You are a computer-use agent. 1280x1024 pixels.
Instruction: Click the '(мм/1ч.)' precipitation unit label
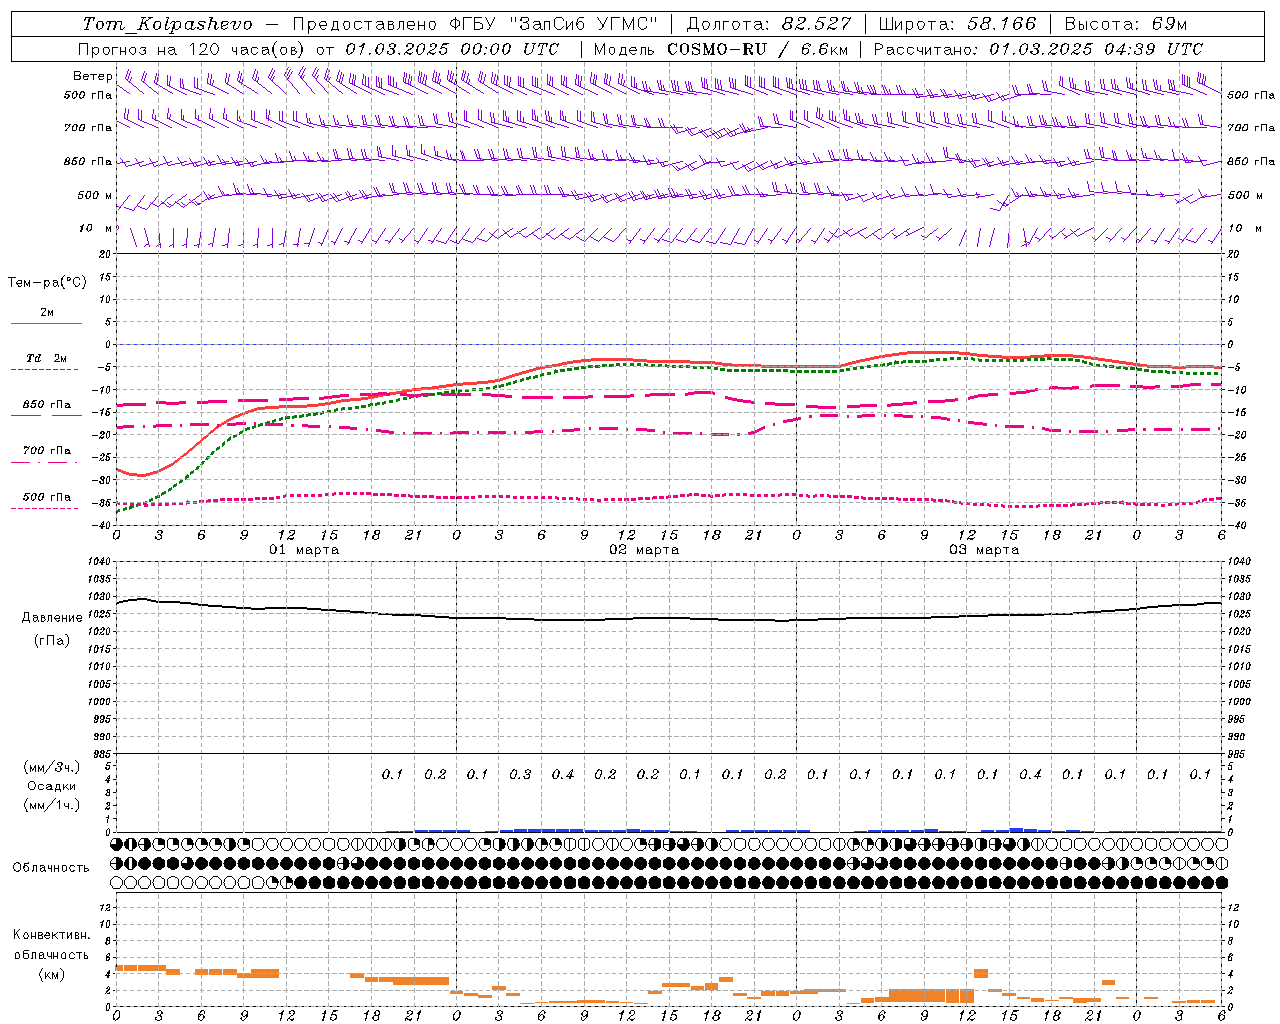tap(52, 805)
